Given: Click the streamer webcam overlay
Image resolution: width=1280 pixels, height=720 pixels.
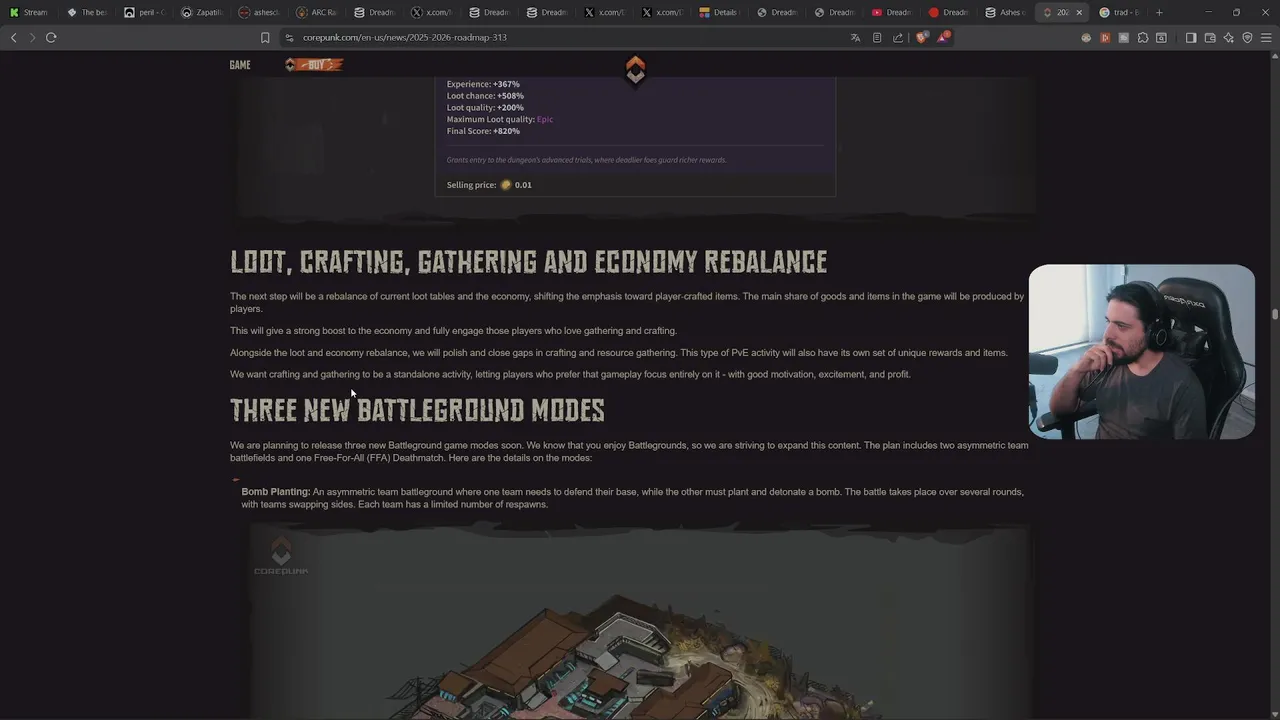Looking at the screenshot, I should pos(1142,352).
